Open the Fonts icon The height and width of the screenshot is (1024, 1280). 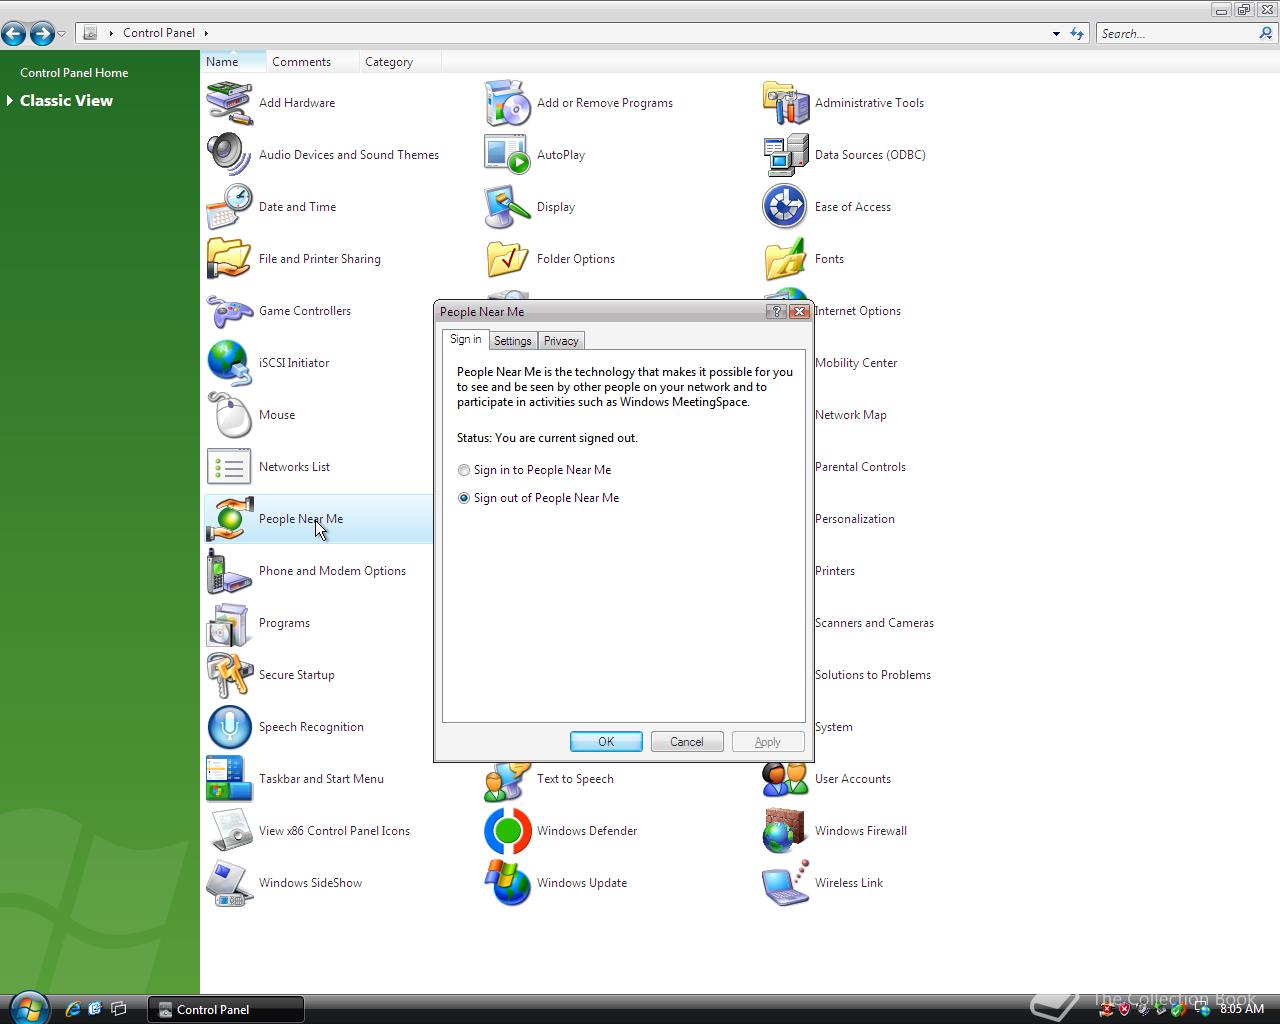coord(785,259)
